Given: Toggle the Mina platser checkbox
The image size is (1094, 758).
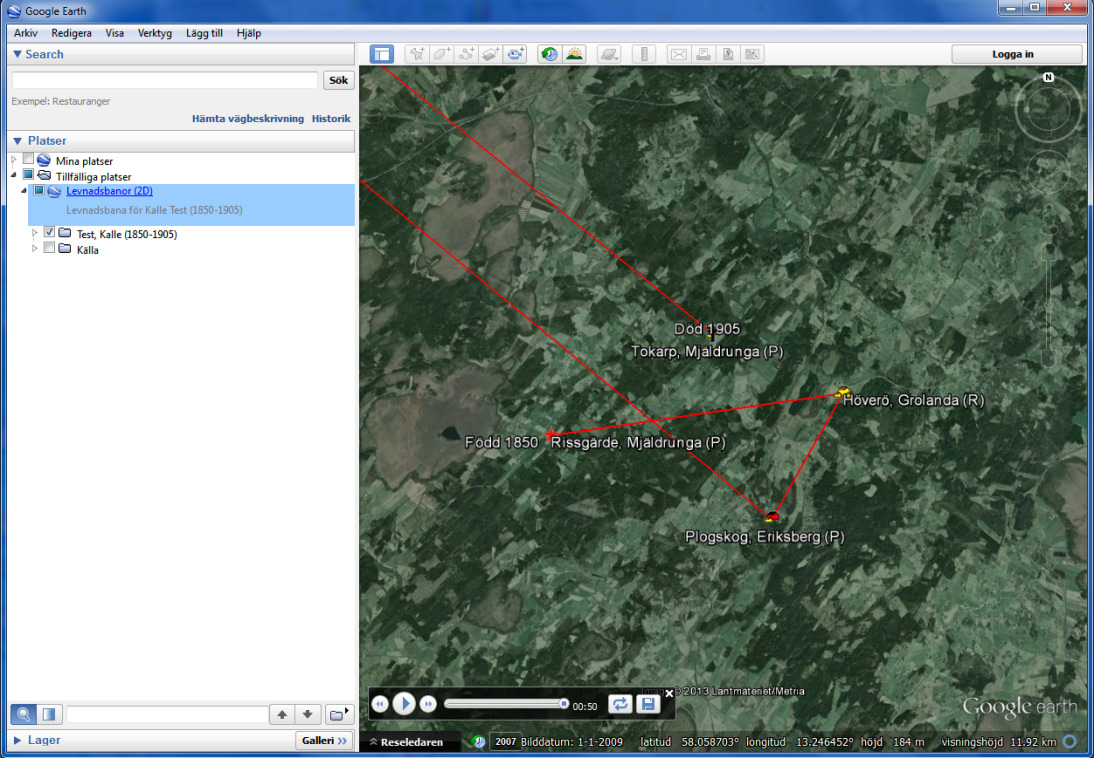Looking at the screenshot, I should (x=28, y=159).
